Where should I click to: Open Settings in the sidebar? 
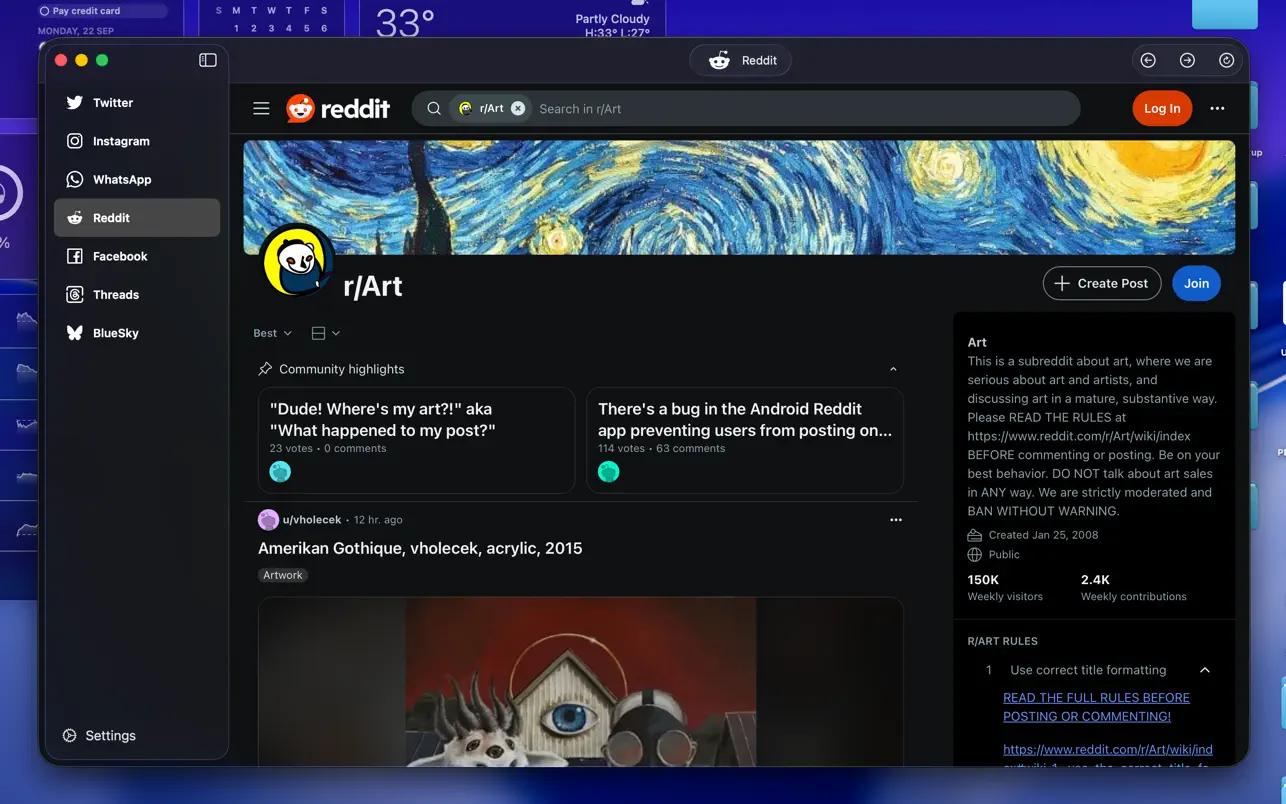(x=99, y=735)
